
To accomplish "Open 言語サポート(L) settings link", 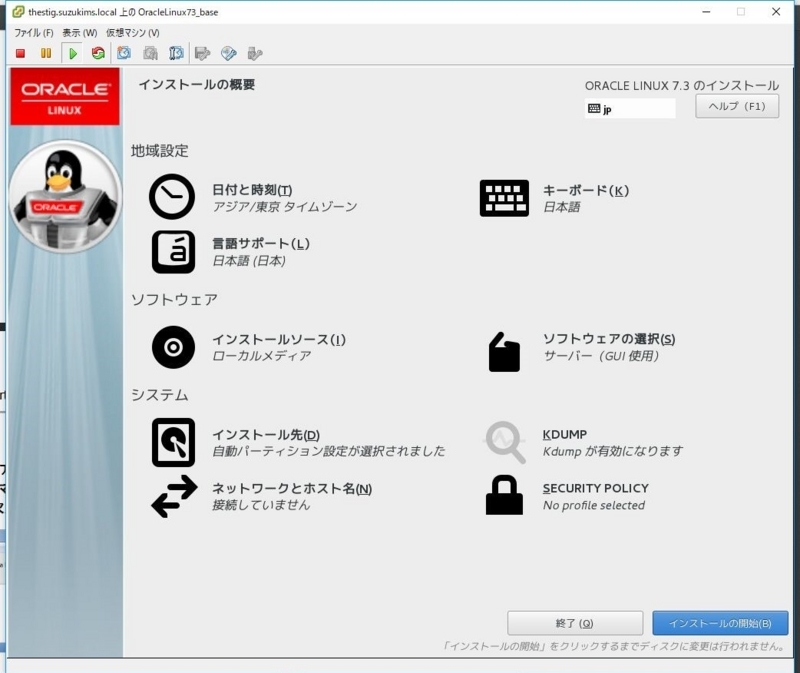I will pos(261,243).
